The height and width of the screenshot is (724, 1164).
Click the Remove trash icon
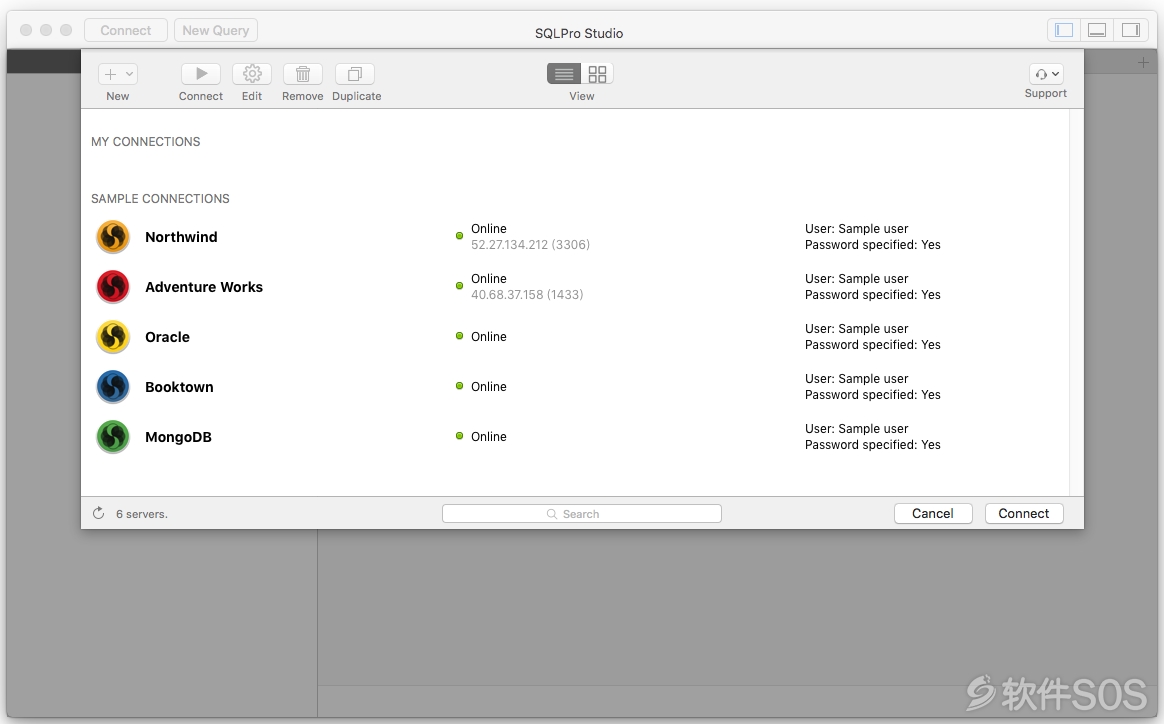tap(303, 74)
